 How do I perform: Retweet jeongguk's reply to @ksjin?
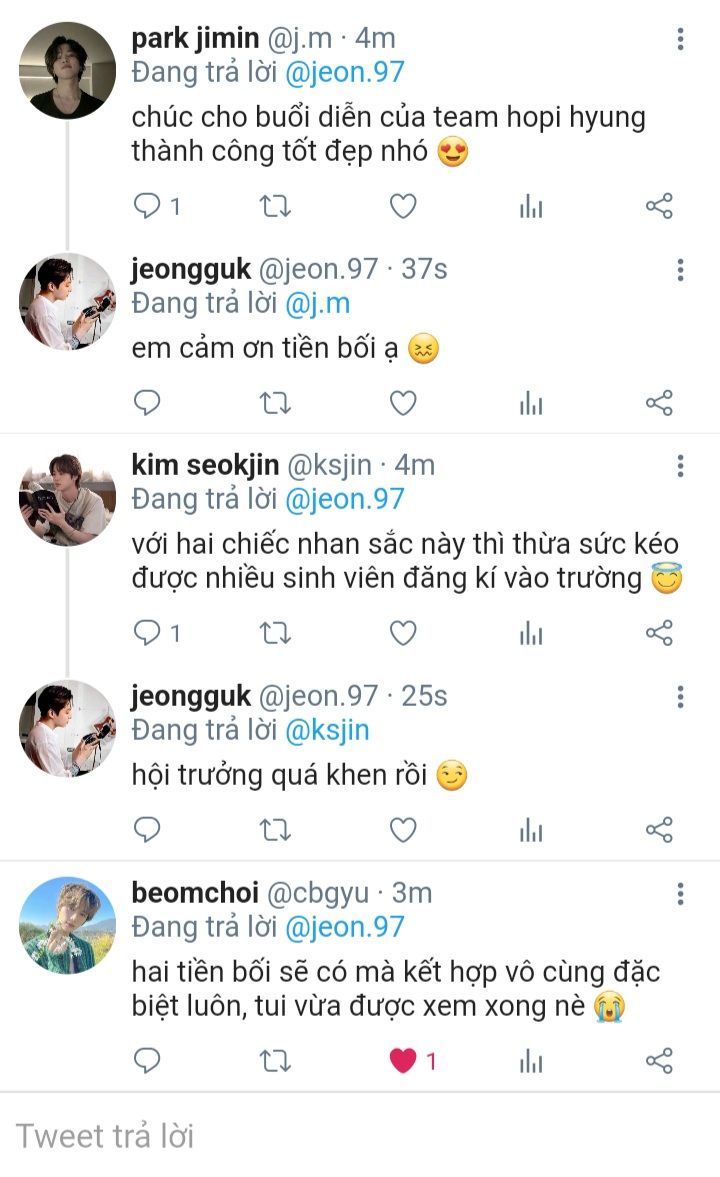(x=275, y=829)
